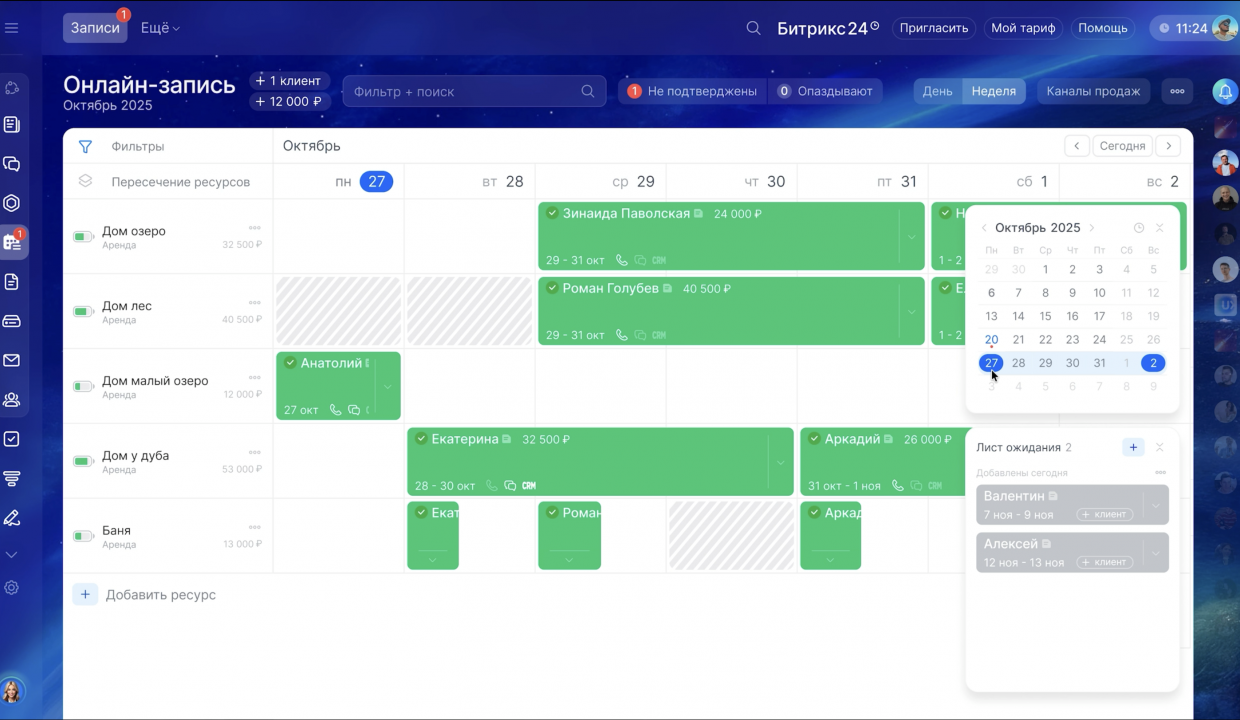Expand chevron on Екатерина Дом у дуба booking
1240x720 pixels.
coord(781,462)
